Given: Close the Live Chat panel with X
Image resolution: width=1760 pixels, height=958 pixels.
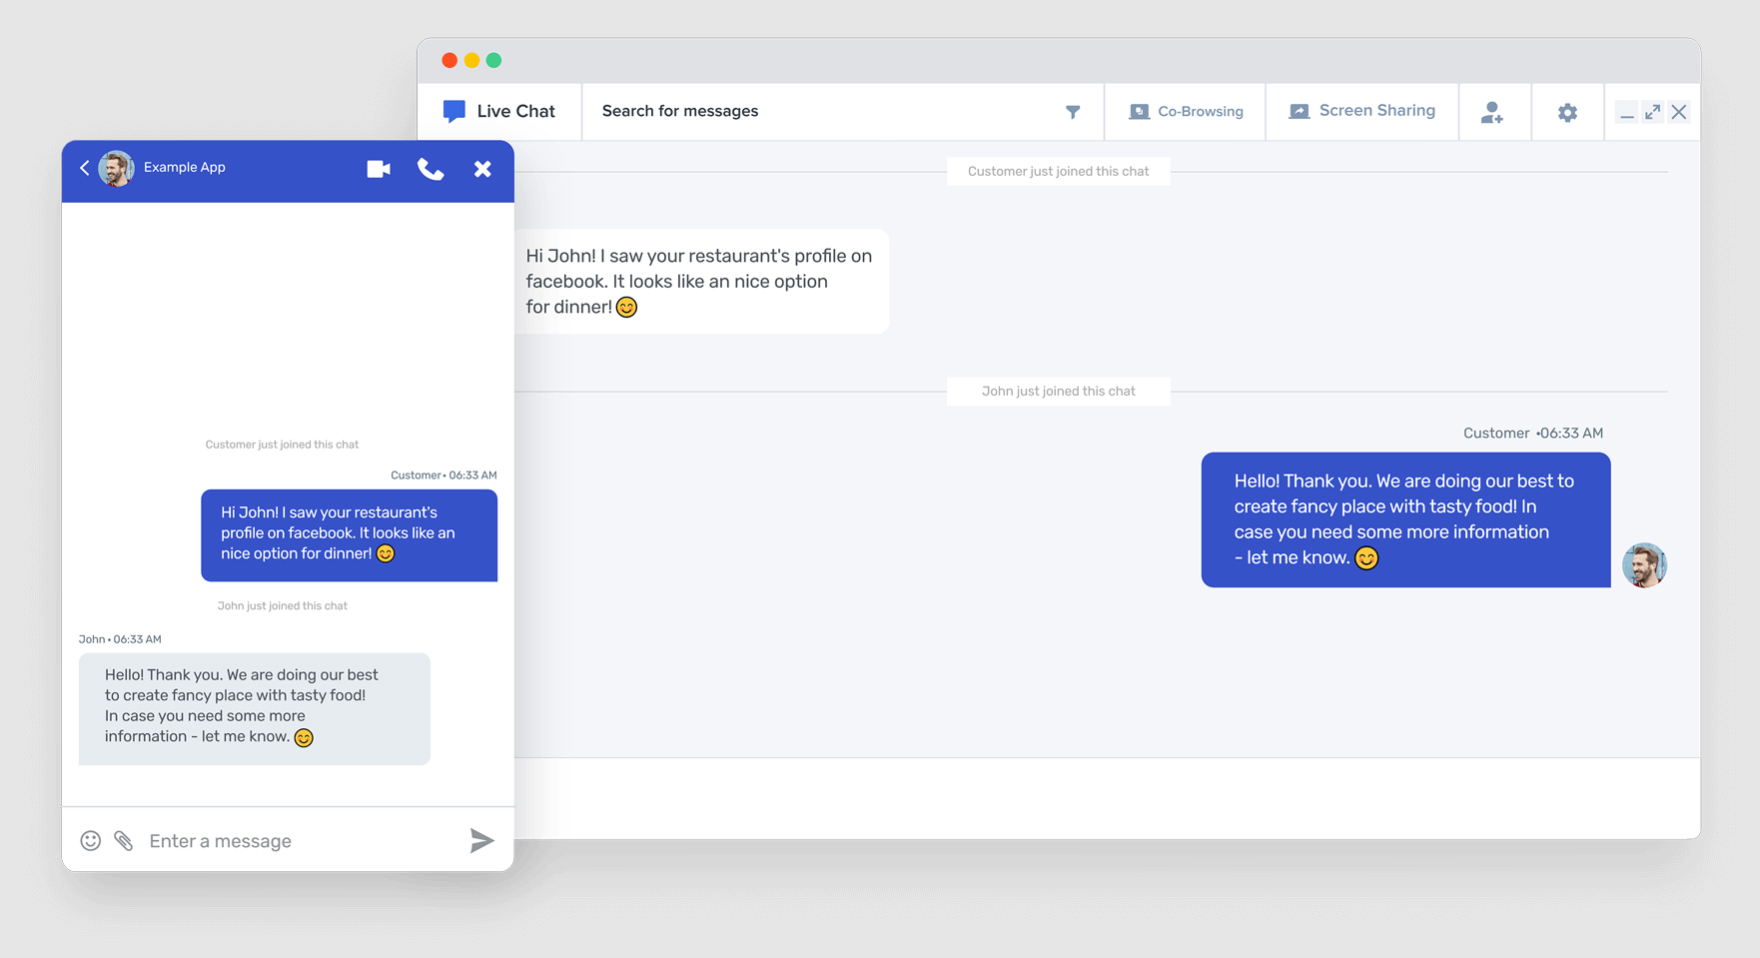Looking at the screenshot, I should 1679,112.
